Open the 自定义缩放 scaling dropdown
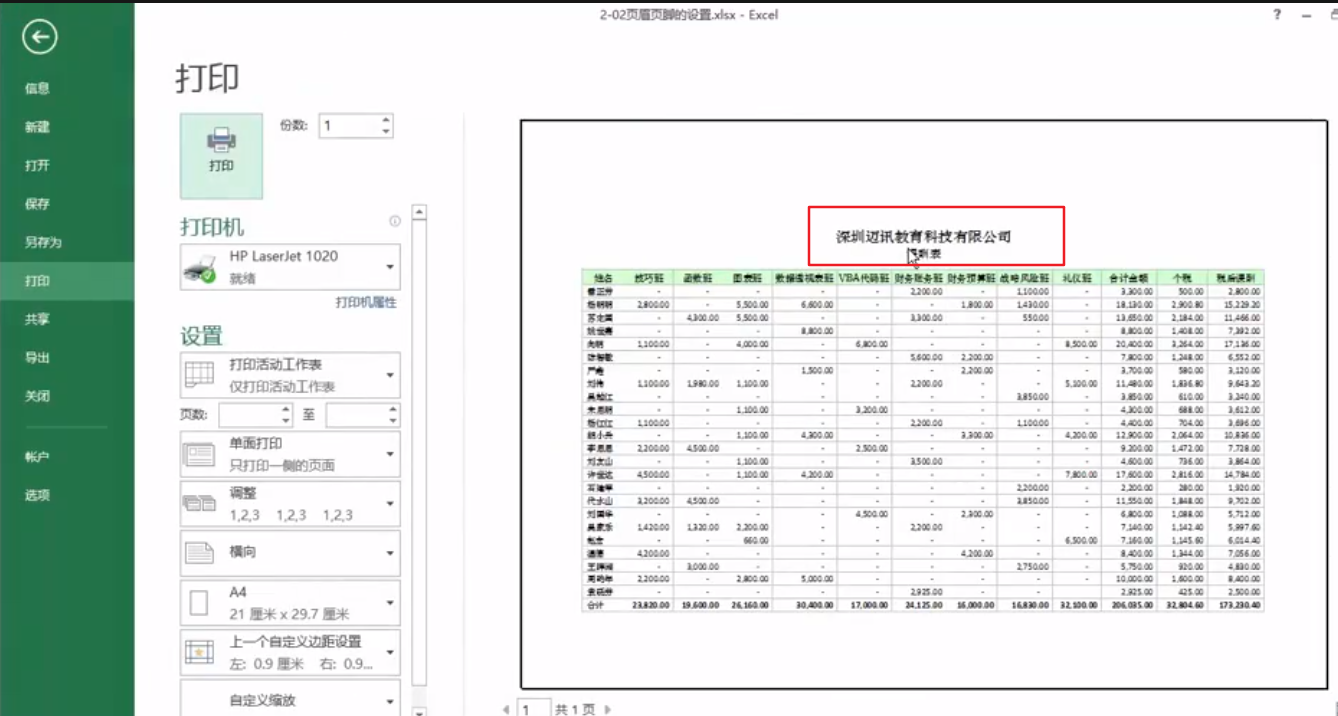Viewport: 1338px width, 716px height. click(x=290, y=697)
